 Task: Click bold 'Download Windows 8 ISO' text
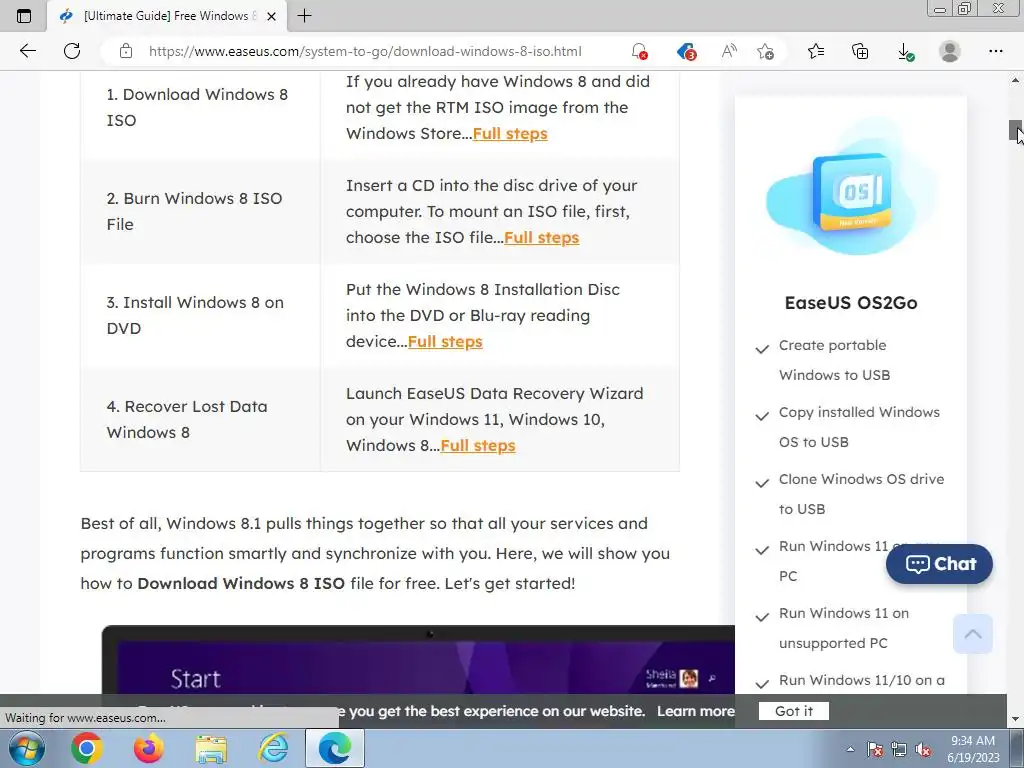[241, 583]
